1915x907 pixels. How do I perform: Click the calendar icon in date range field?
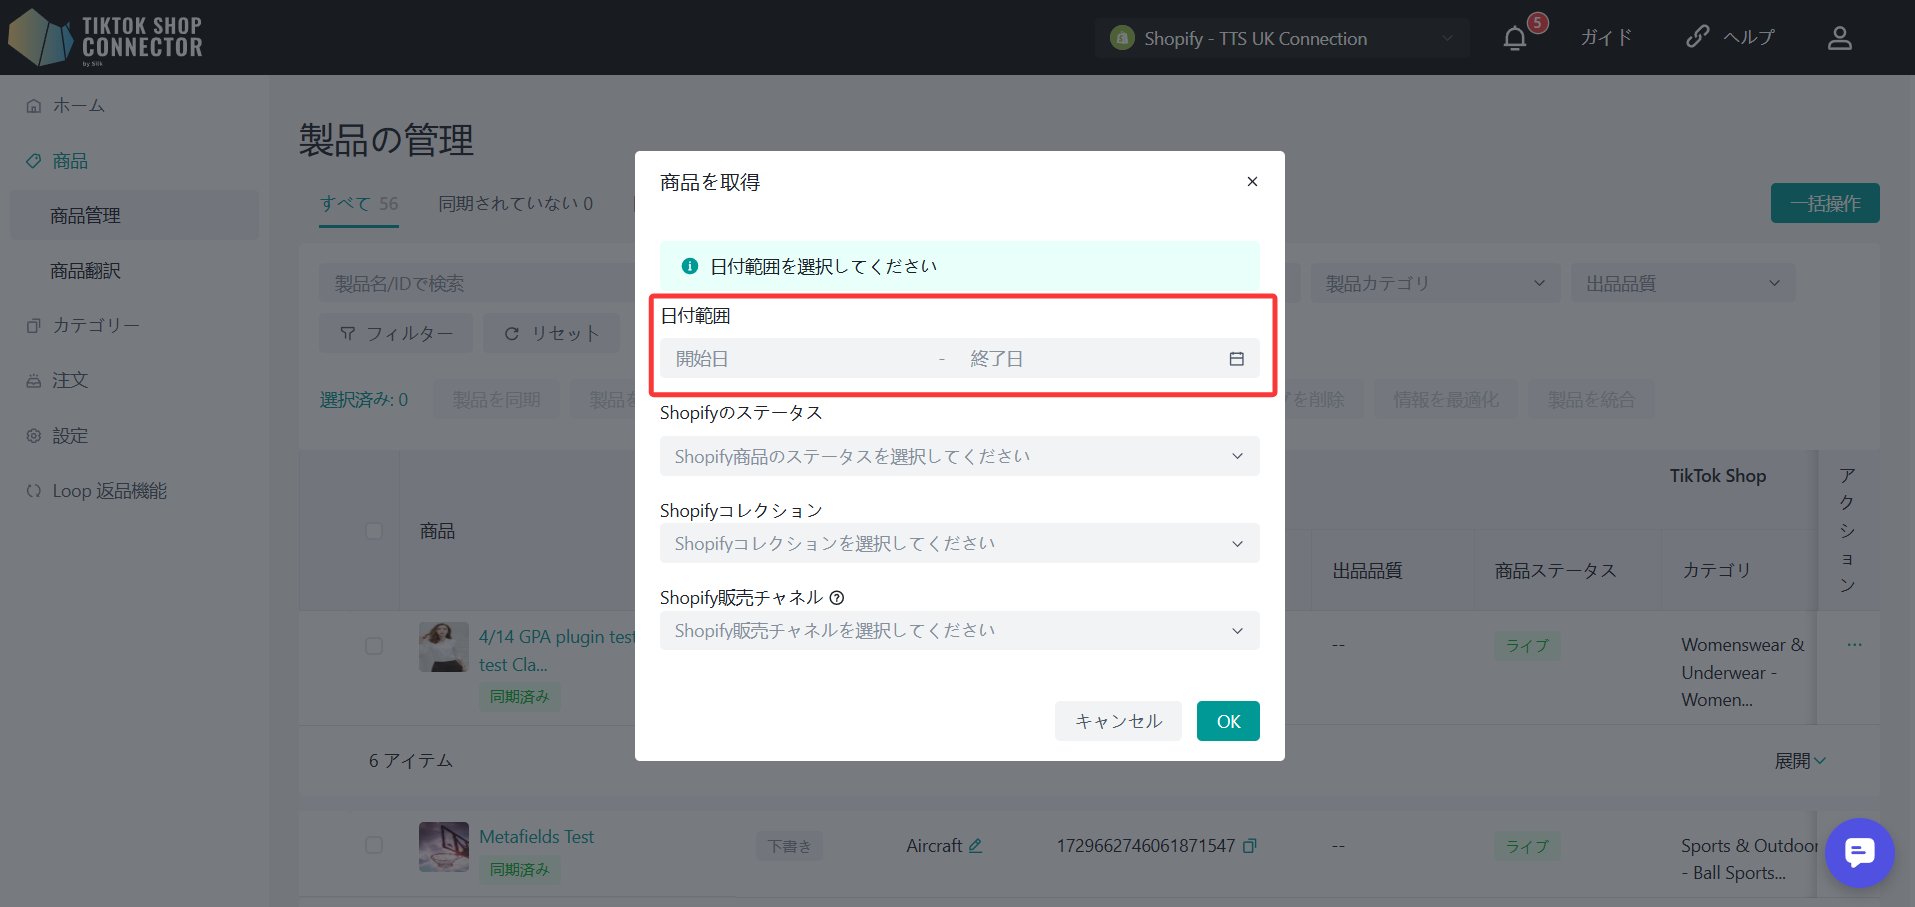pos(1236,359)
